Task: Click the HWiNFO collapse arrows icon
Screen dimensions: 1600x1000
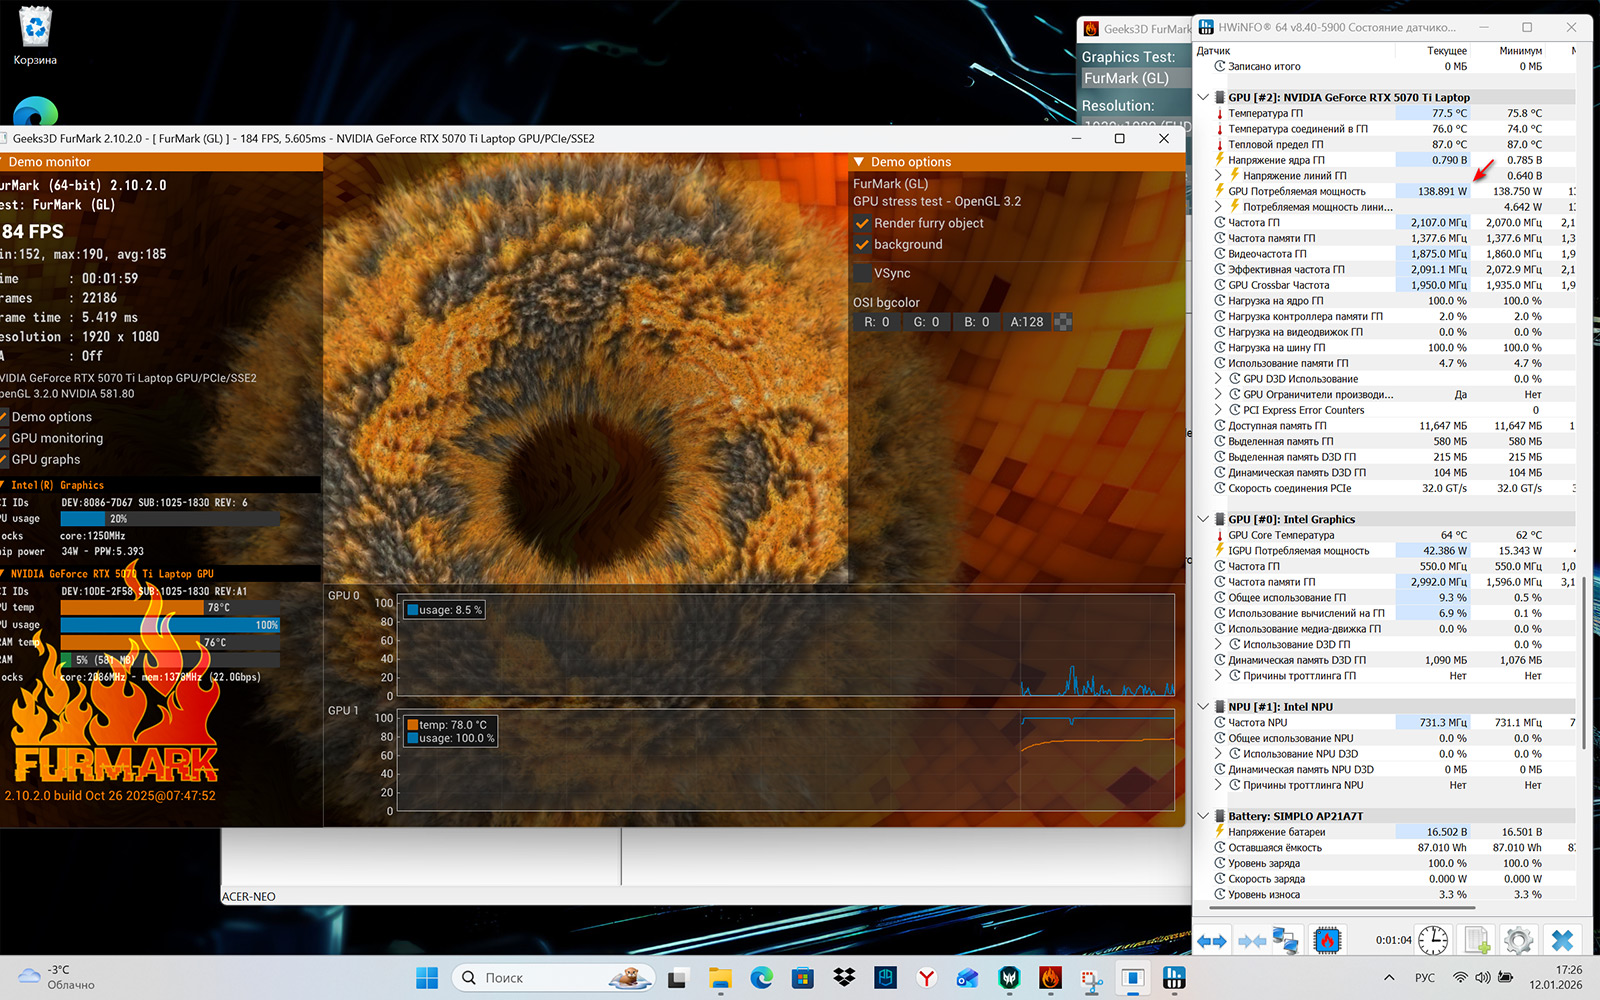Action: (x=1251, y=941)
